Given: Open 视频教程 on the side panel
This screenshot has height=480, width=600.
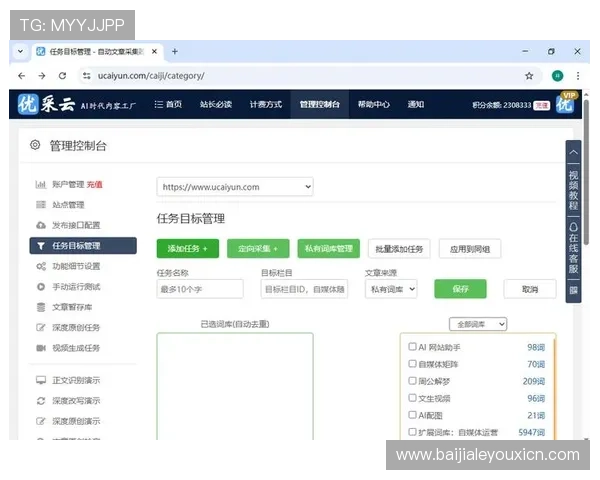Looking at the screenshot, I should coord(573,190).
